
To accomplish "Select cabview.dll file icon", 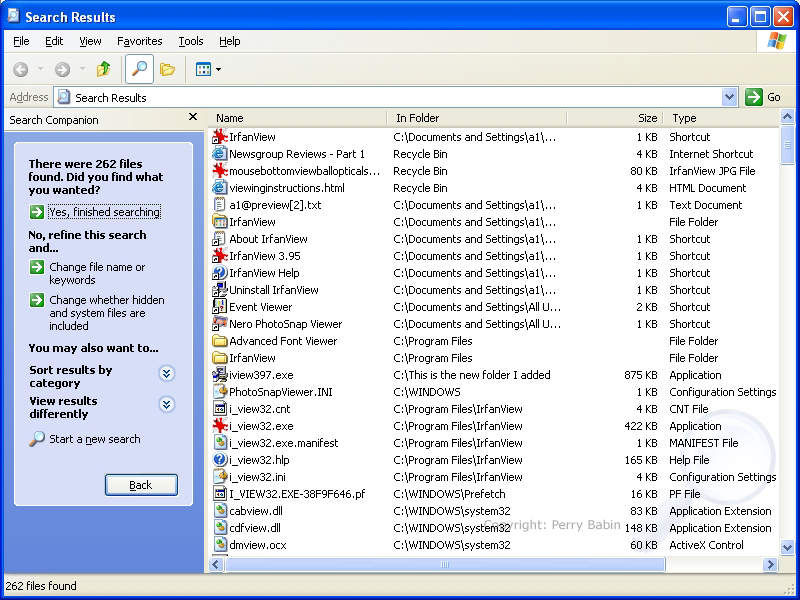I will click(220, 511).
